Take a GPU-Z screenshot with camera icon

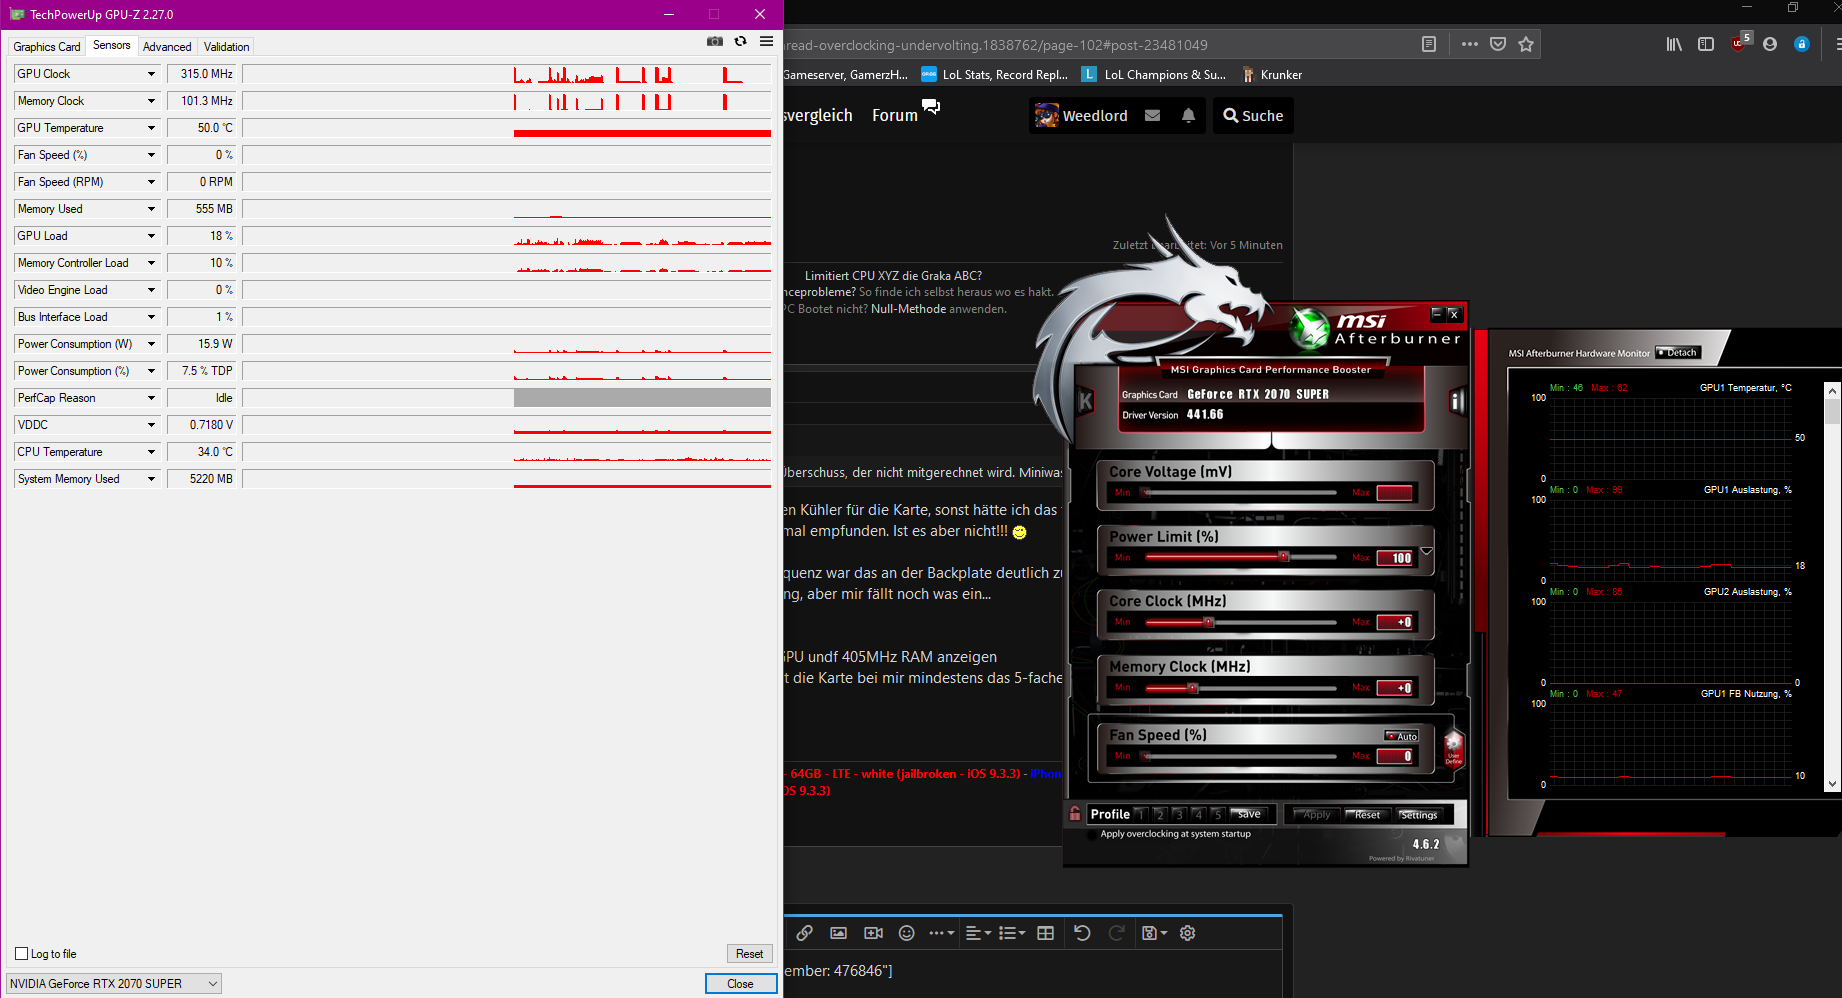tap(715, 41)
